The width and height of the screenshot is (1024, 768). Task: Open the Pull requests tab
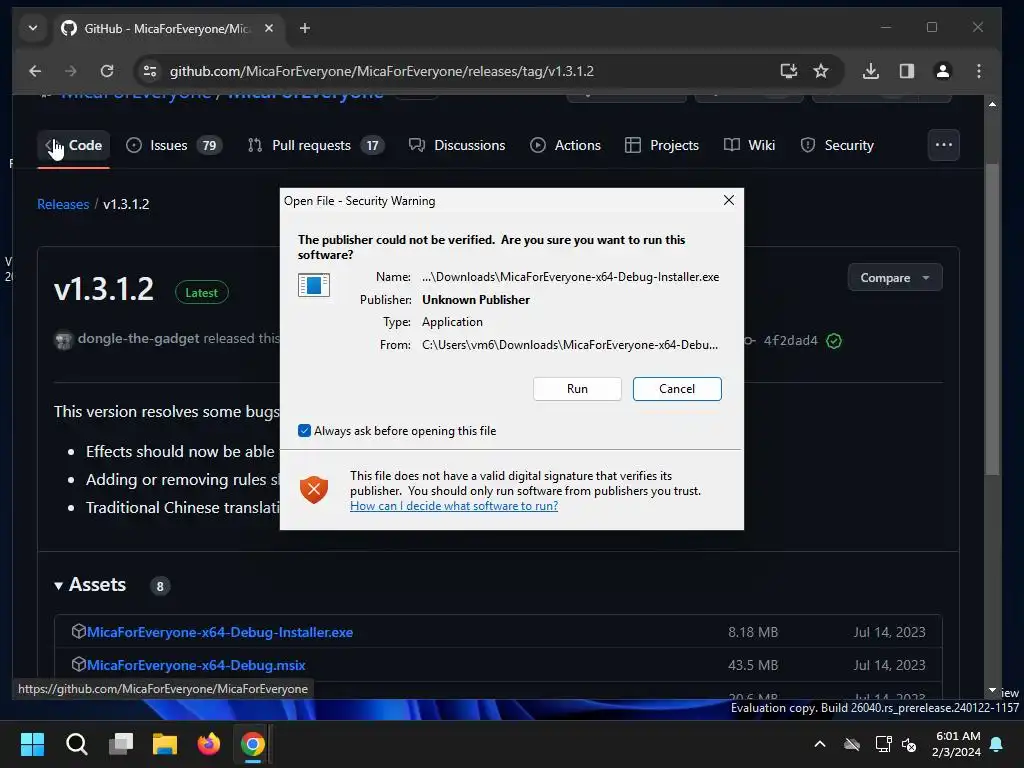click(316, 145)
